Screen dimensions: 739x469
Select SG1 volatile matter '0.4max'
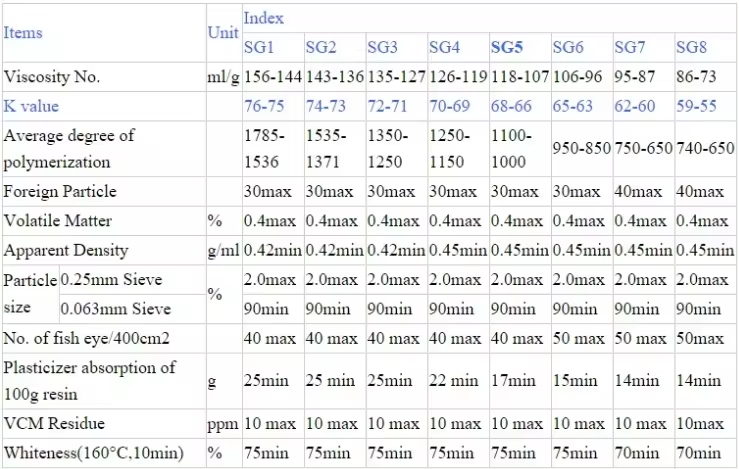coord(270,221)
